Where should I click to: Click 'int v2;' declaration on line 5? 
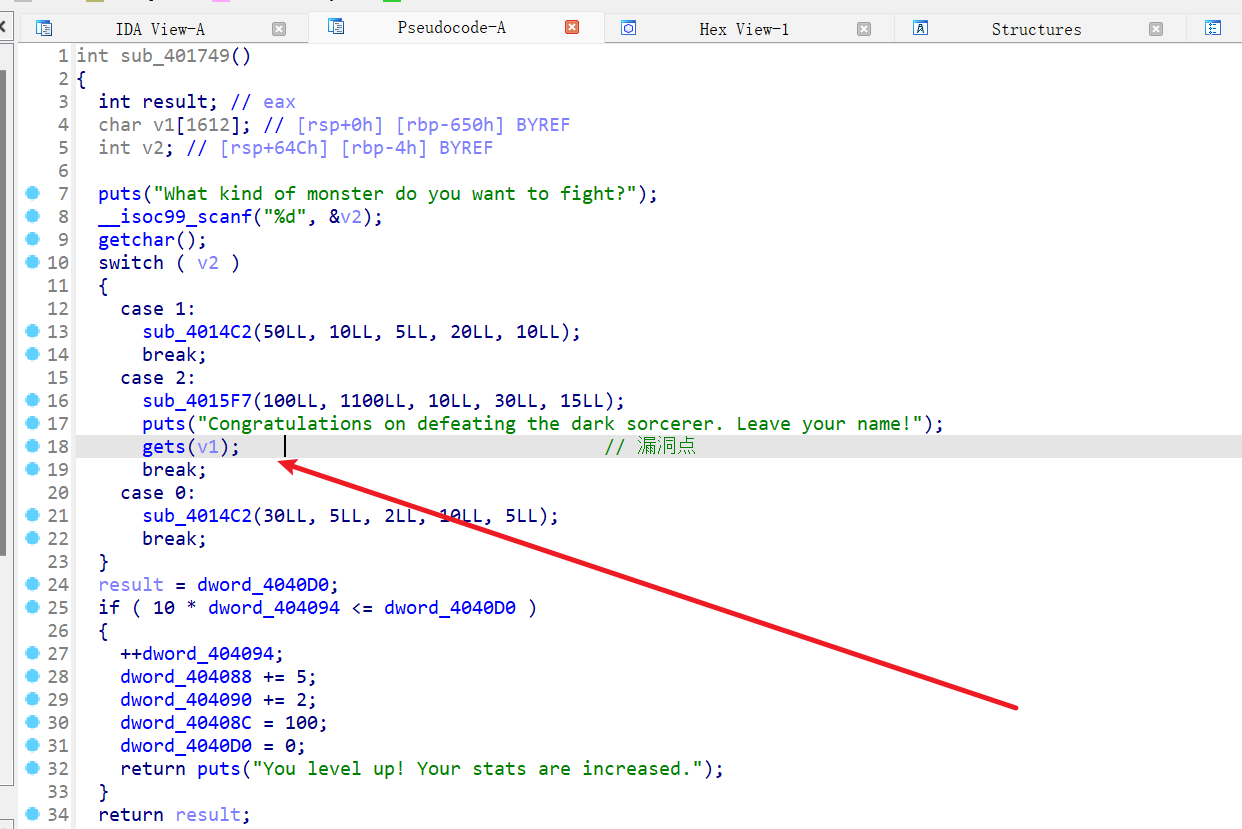pos(135,147)
